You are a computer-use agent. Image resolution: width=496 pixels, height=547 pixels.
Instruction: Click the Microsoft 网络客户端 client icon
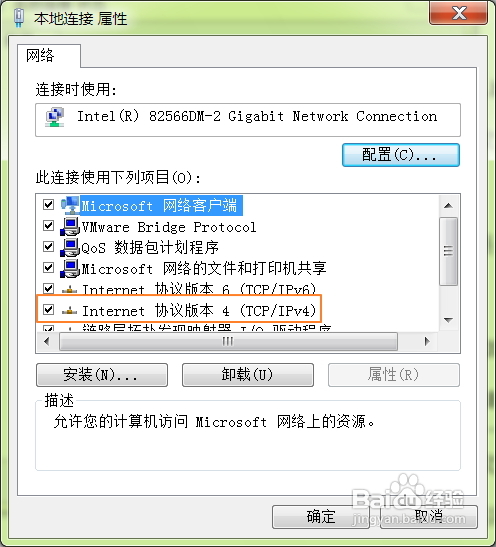(70, 205)
